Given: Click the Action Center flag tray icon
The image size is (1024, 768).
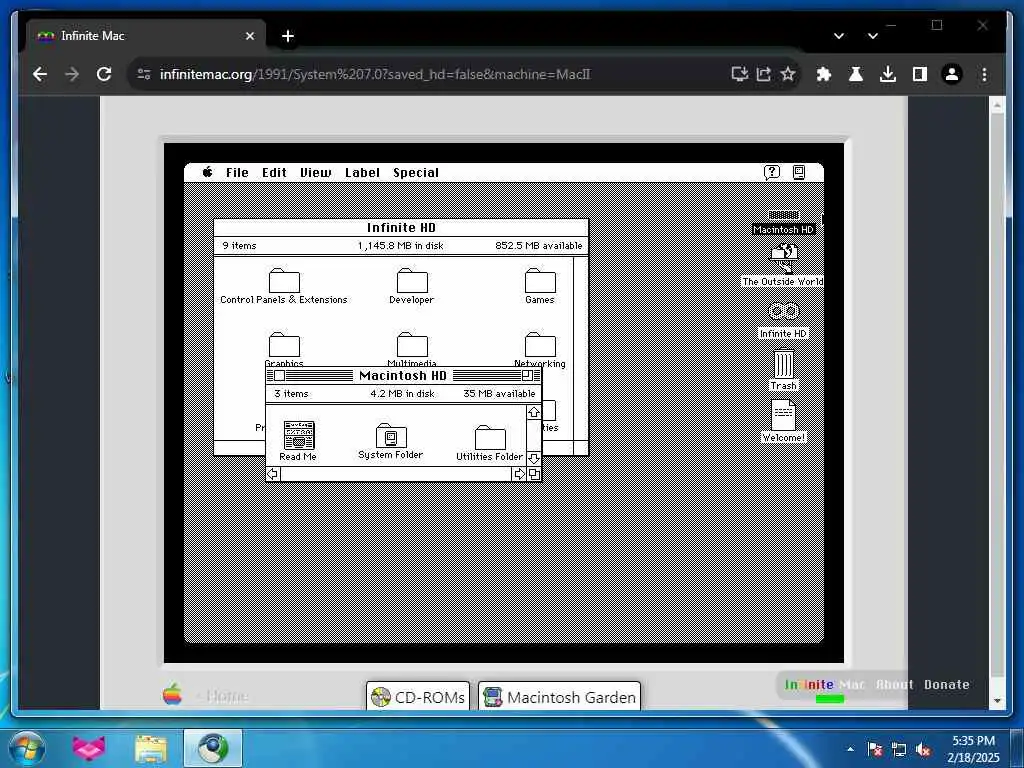Looking at the screenshot, I should (x=874, y=750).
